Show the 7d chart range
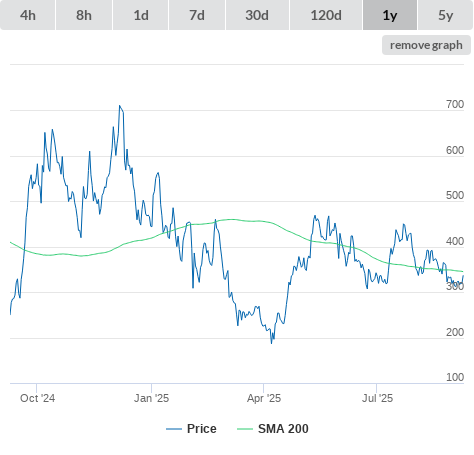The height and width of the screenshot is (455, 474). (x=197, y=15)
